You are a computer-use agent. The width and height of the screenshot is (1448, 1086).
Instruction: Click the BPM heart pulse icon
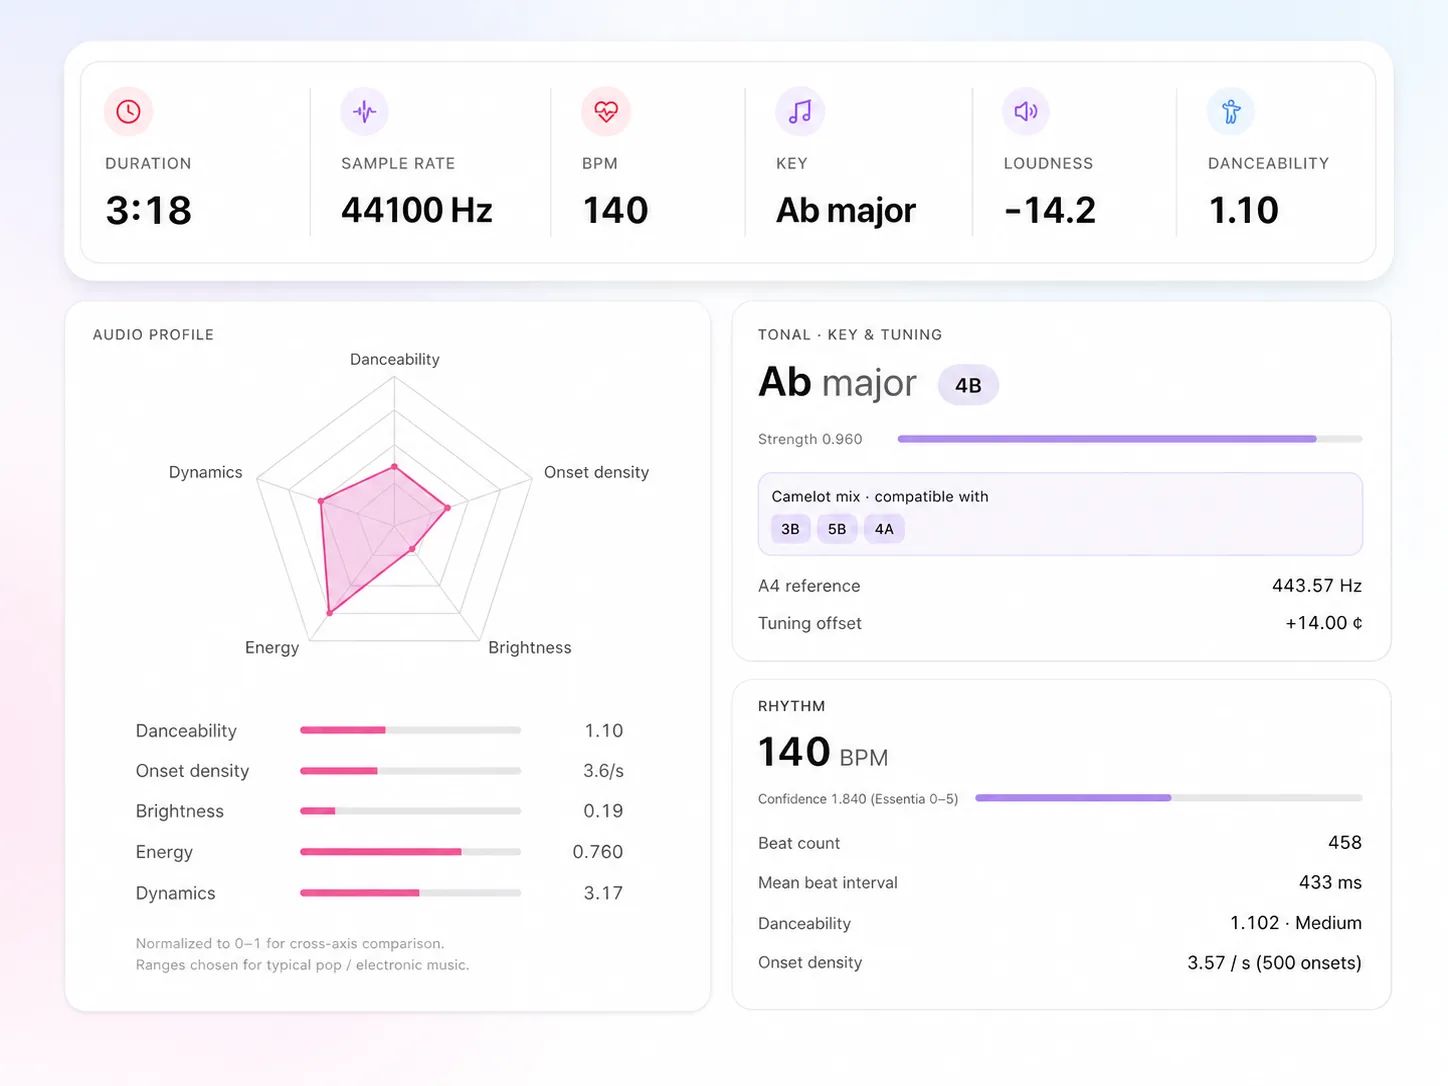606,111
